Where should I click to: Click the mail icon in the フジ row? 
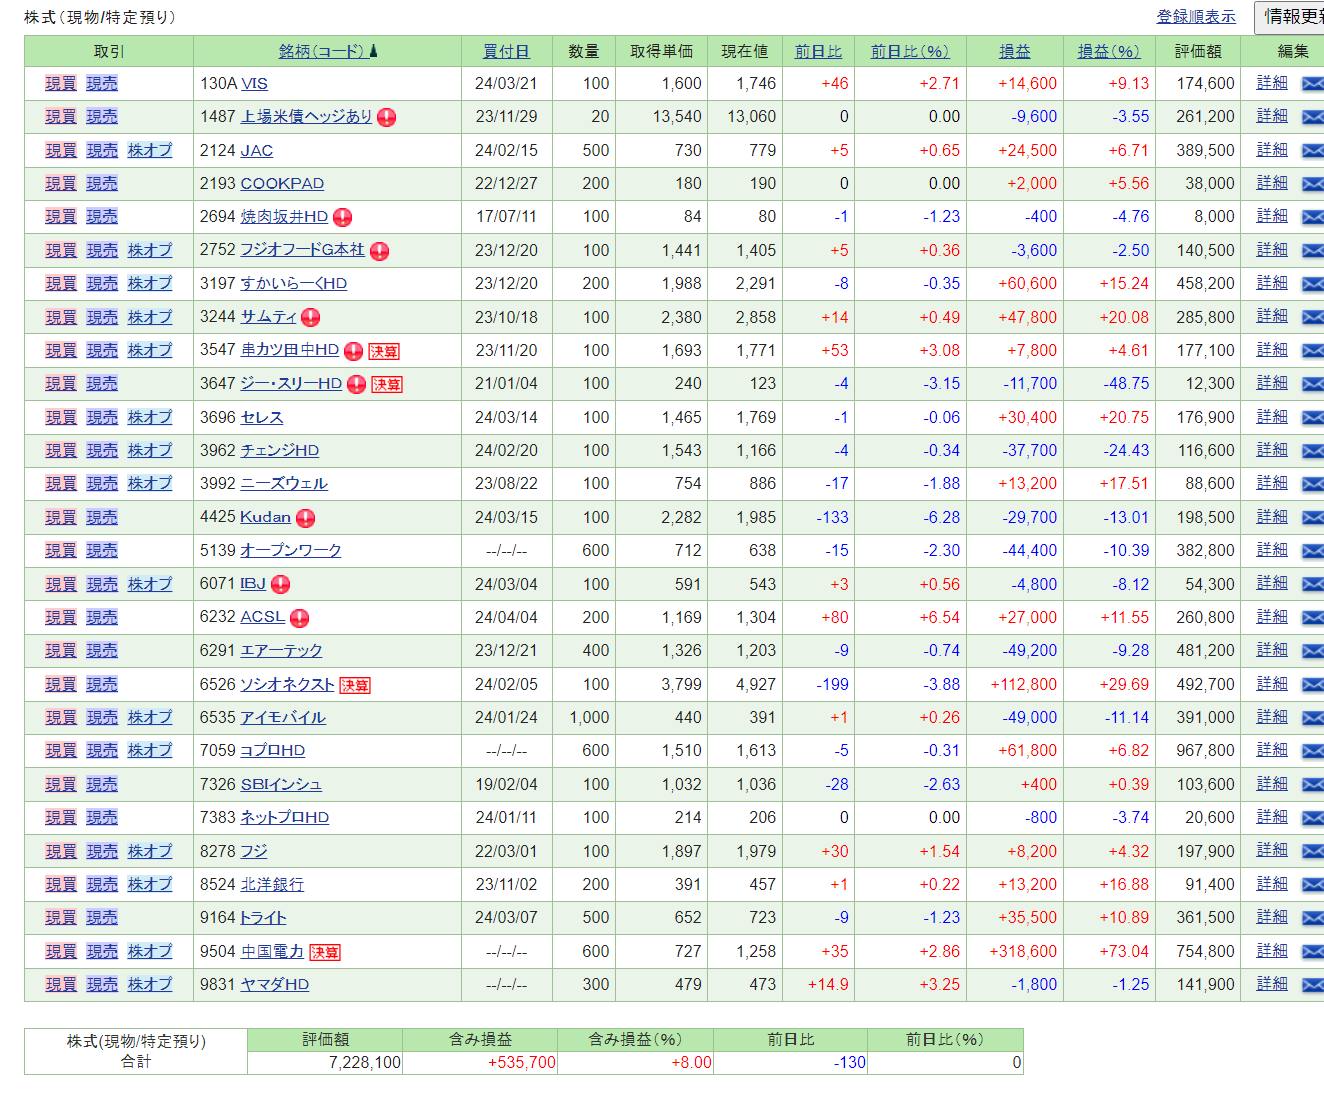tap(1312, 852)
